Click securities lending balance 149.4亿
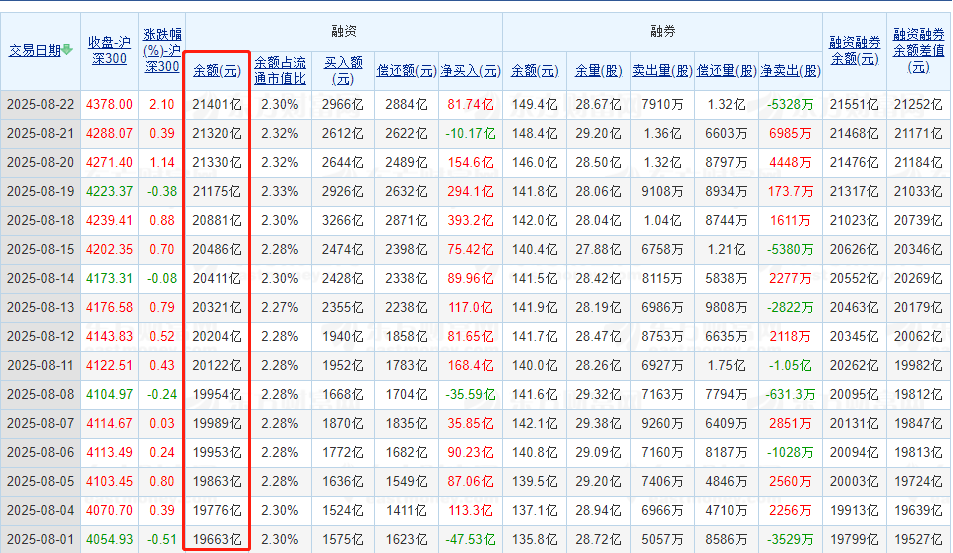 pos(535,105)
